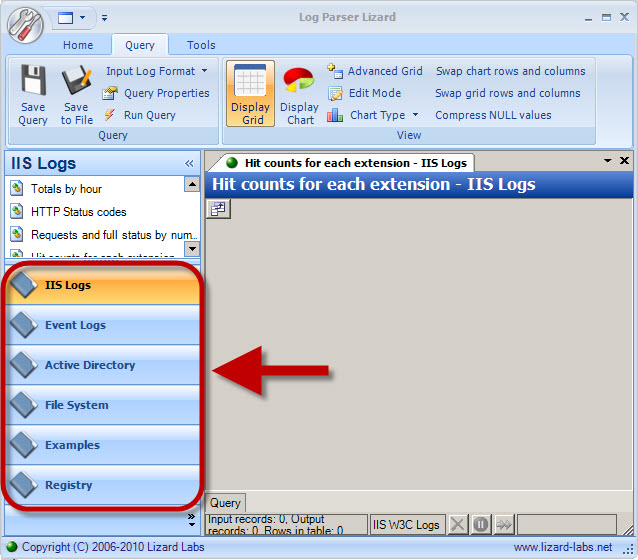
Task: Activate the Display Grid view
Action: click(250, 94)
